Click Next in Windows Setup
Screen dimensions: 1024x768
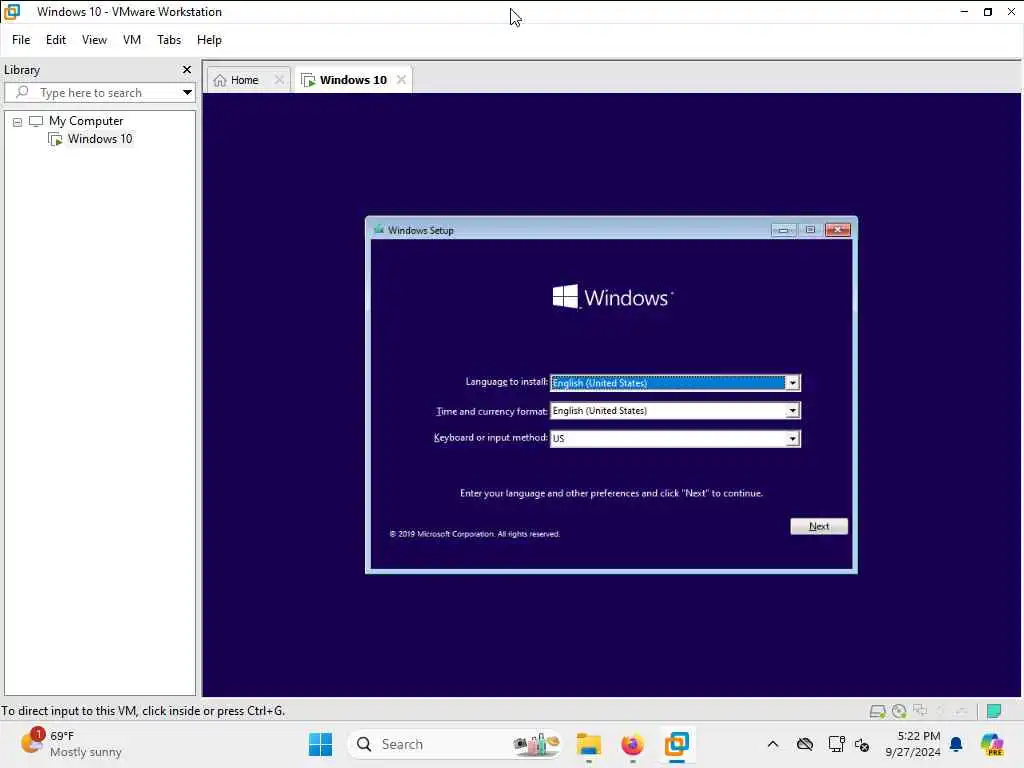coord(819,526)
